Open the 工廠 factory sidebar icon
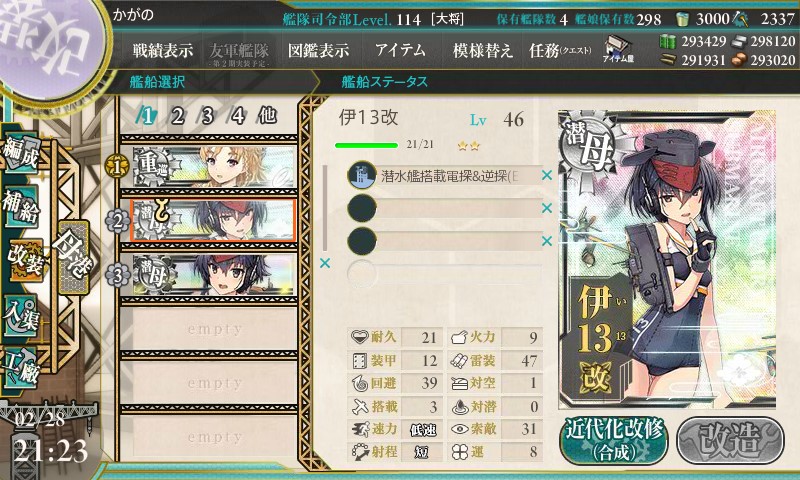The width and height of the screenshot is (800, 480). point(21,367)
